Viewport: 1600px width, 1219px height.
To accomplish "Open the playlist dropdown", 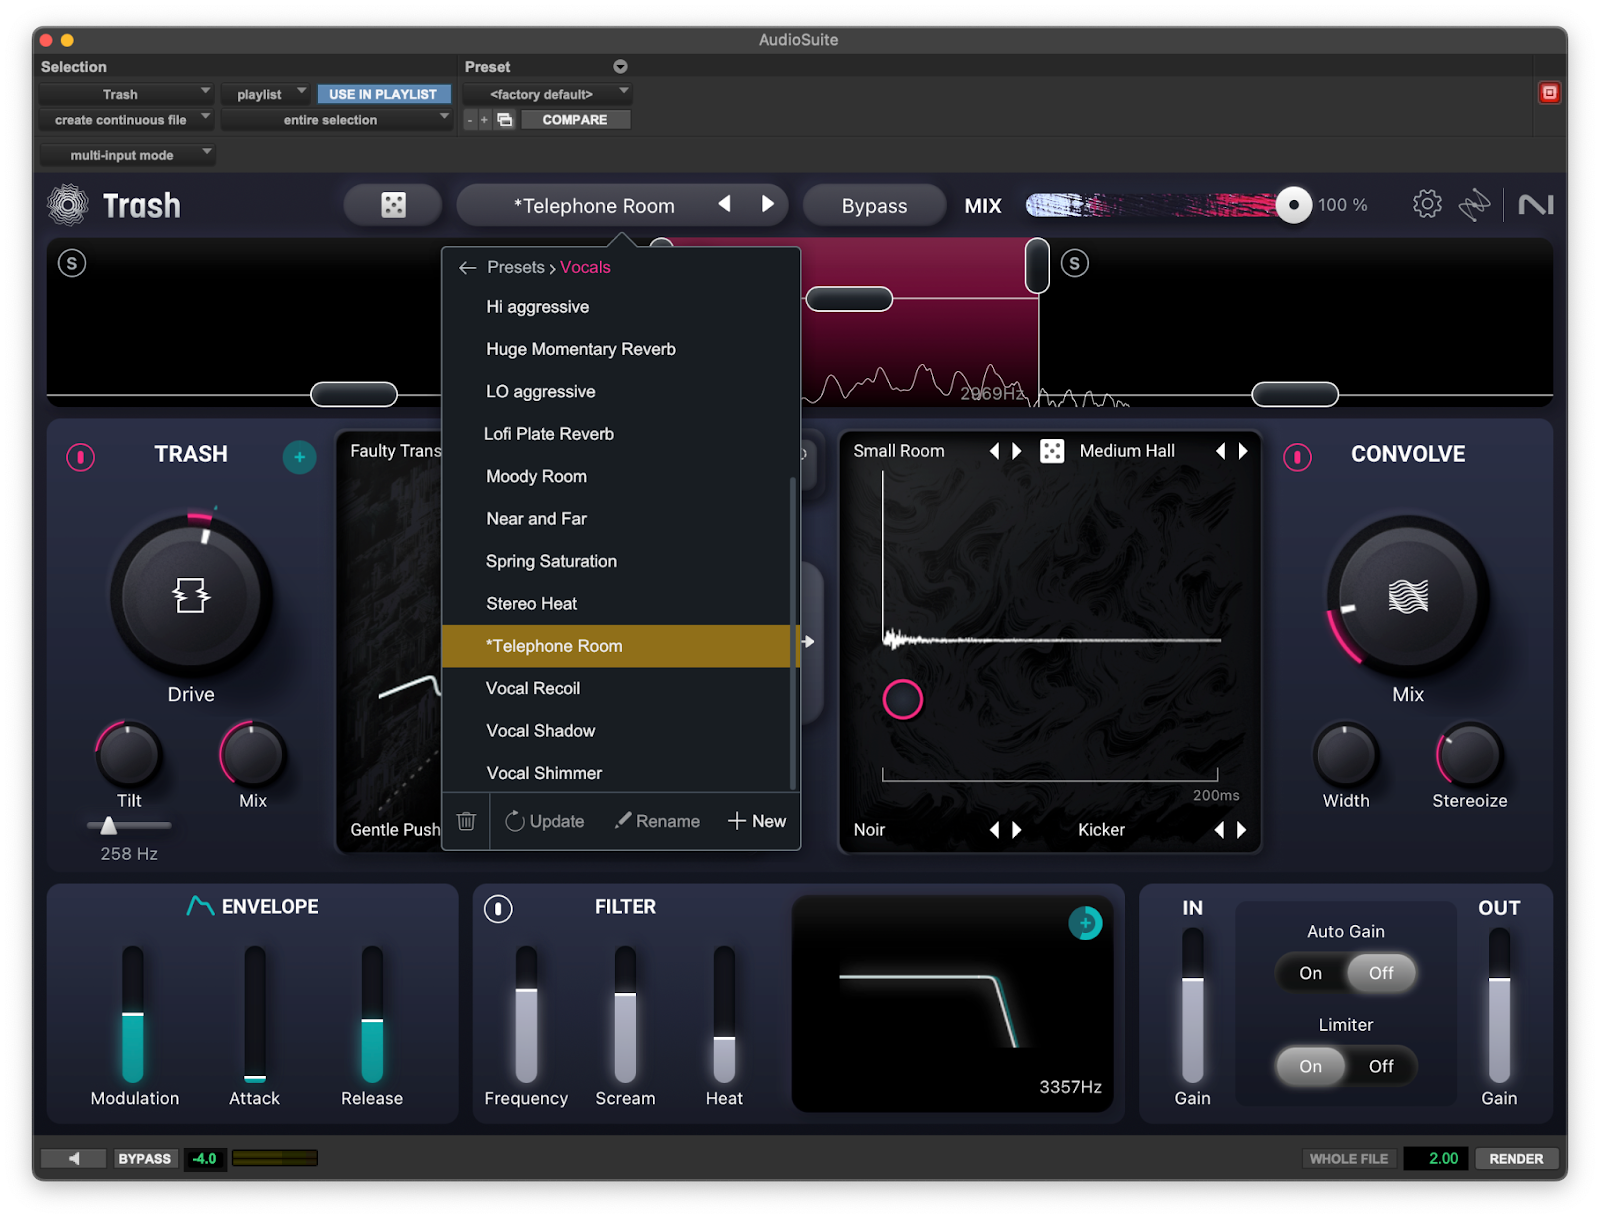I will point(265,94).
